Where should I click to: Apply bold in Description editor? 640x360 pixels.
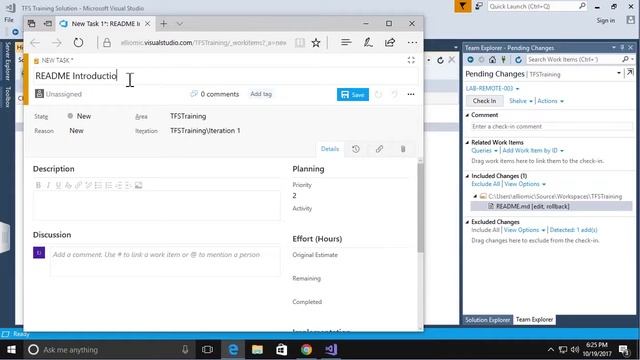[x=38, y=185]
